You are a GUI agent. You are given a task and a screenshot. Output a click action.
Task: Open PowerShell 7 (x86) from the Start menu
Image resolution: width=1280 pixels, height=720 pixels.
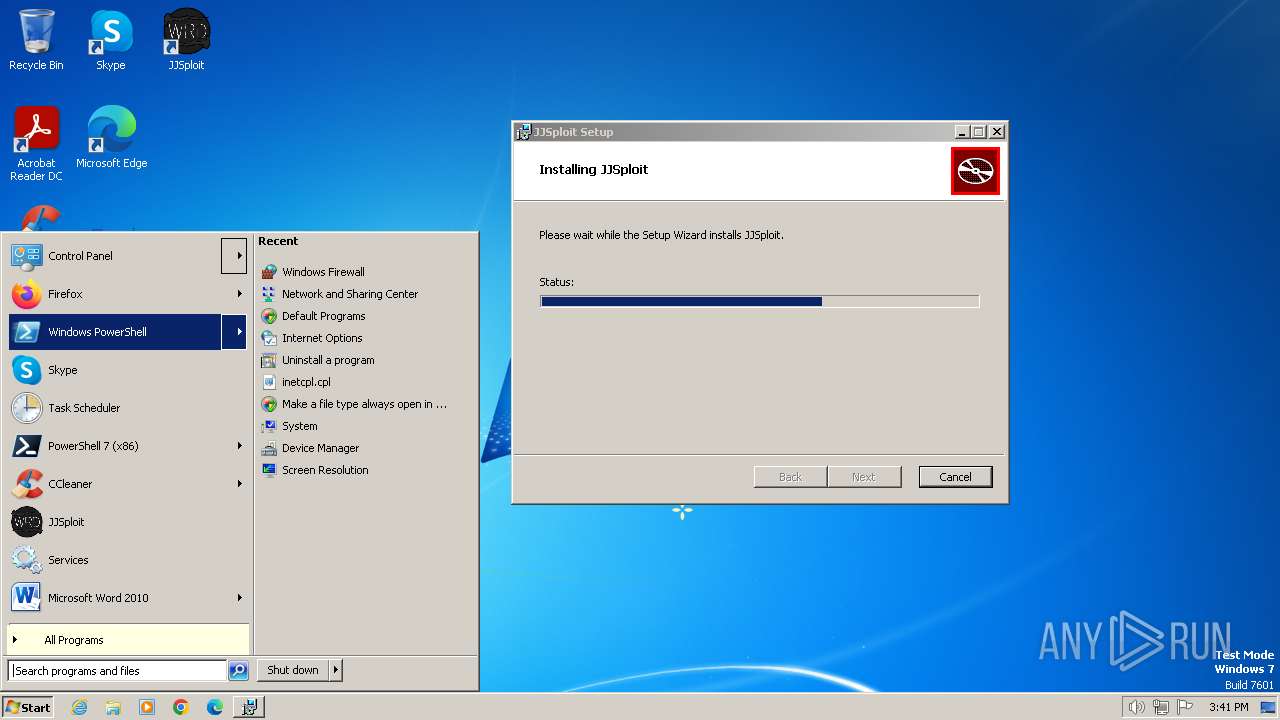(x=128, y=446)
